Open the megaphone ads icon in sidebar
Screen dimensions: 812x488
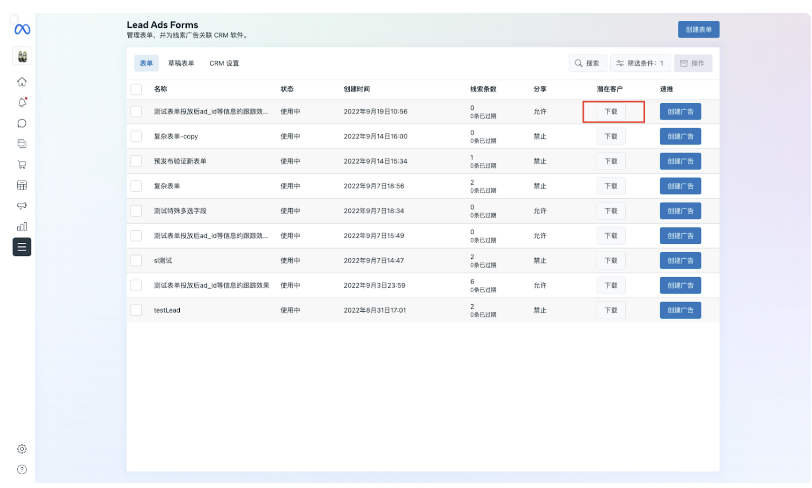coord(22,205)
